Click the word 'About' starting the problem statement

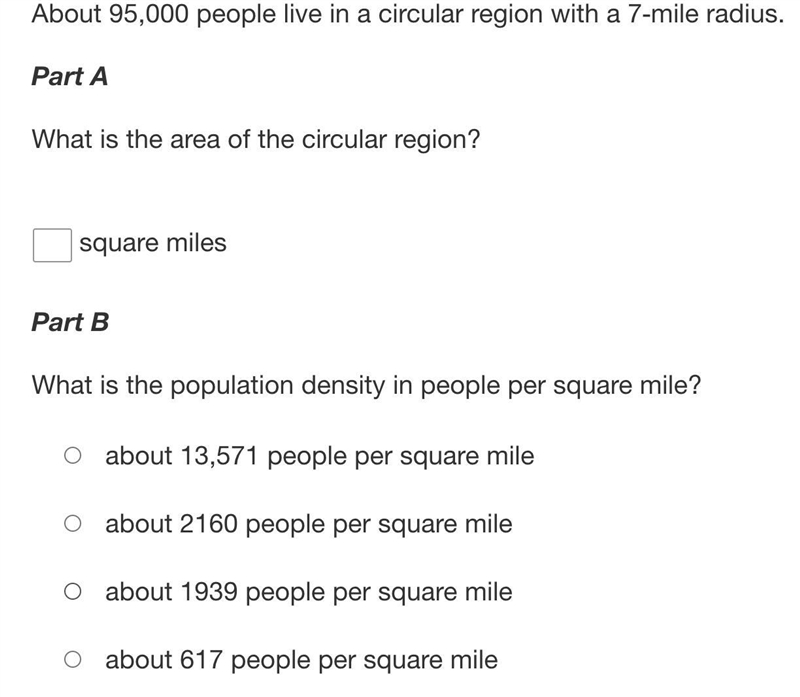coord(66,14)
